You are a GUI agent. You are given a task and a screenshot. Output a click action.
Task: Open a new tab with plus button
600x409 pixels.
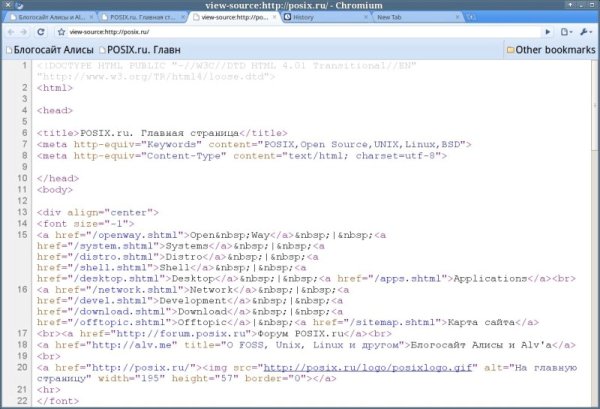click(x=472, y=17)
